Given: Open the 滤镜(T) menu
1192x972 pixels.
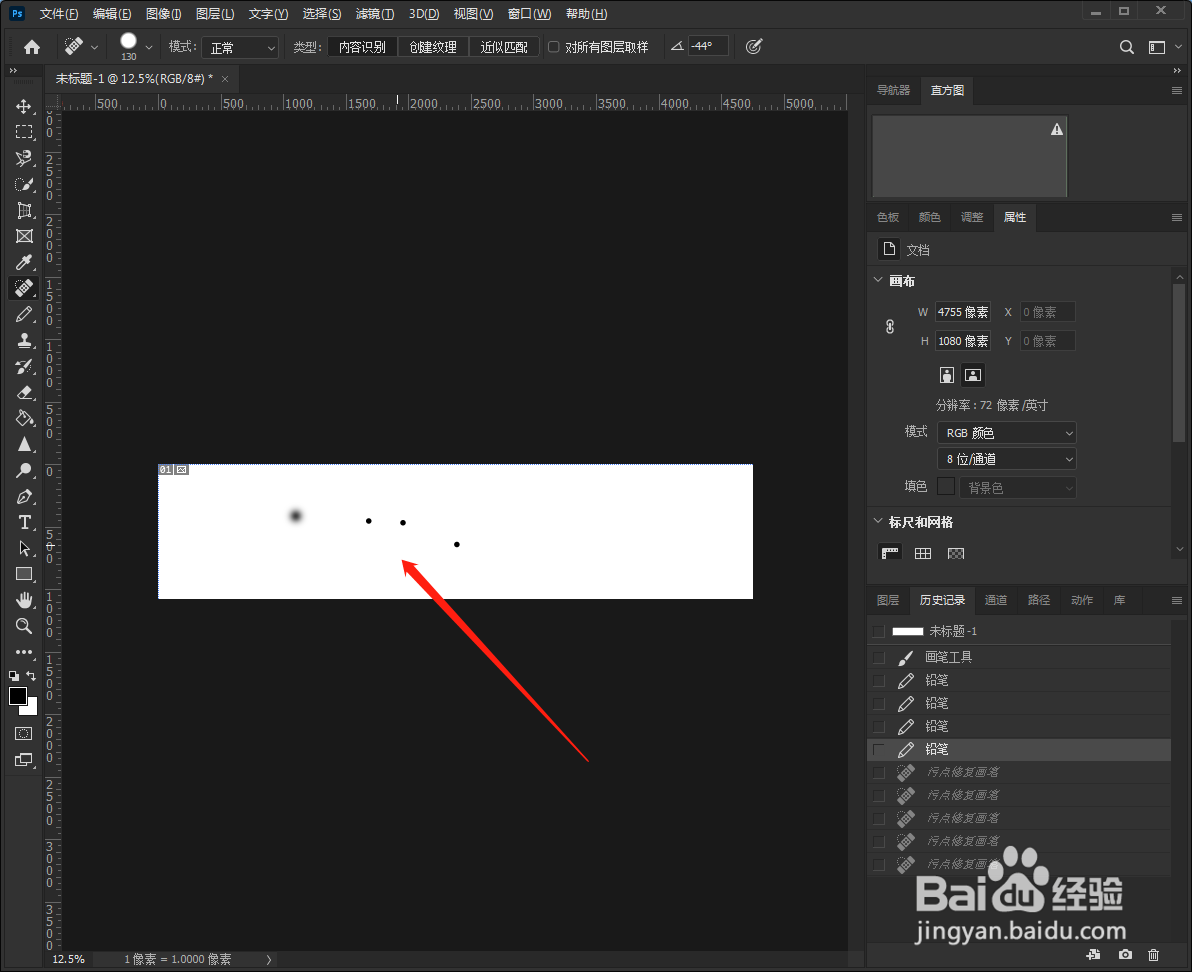Looking at the screenshot, I should pos(375,14).
